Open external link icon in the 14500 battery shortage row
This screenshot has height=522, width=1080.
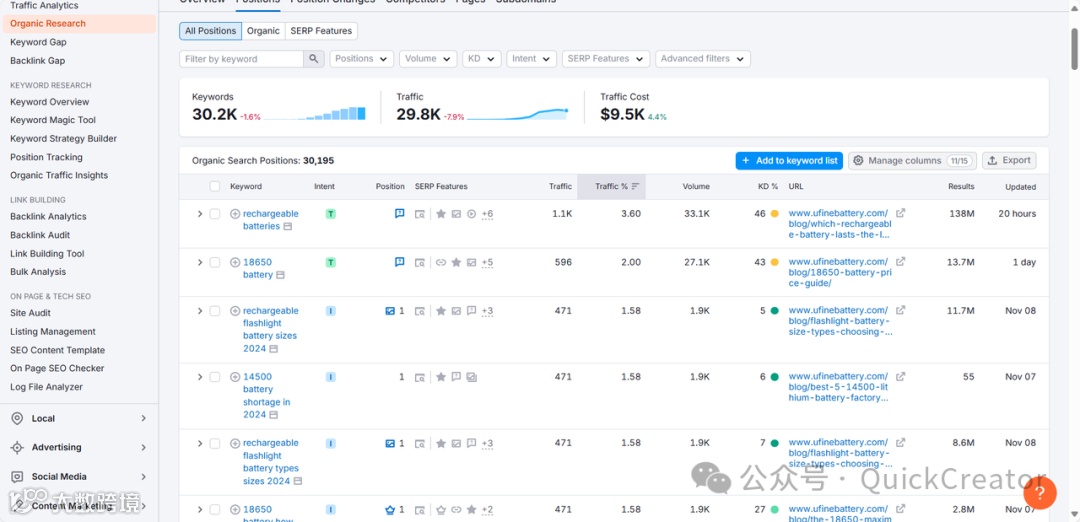[x=900, y=377]
